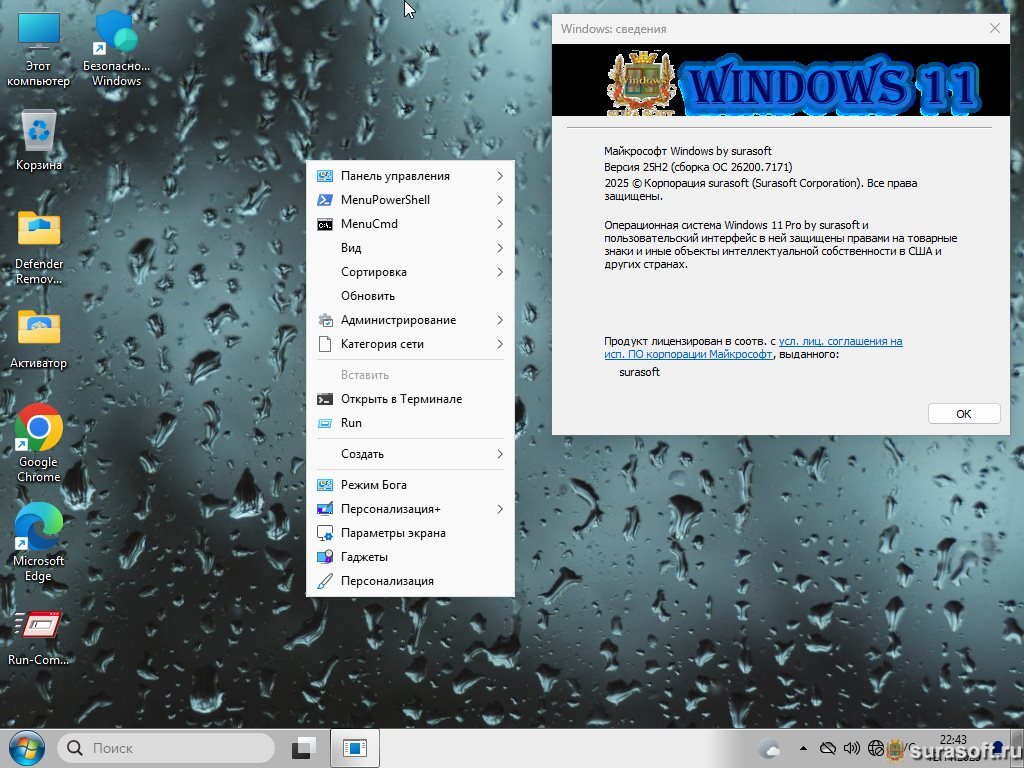
Task: Click the taskbar search field 'Поиск'
Action: tap(166, 748)
